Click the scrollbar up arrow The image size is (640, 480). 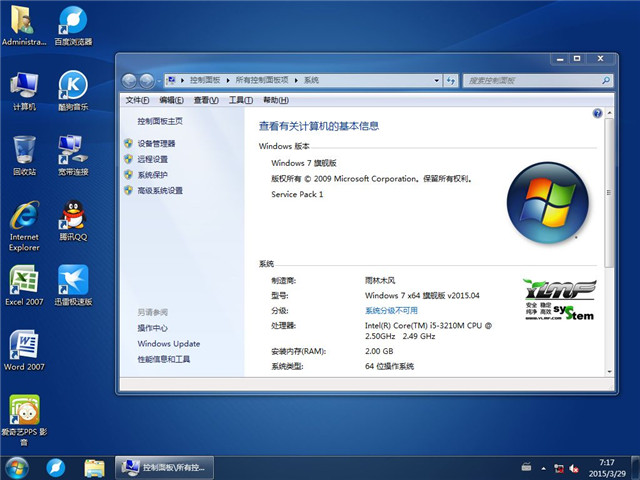coord(609,113)
